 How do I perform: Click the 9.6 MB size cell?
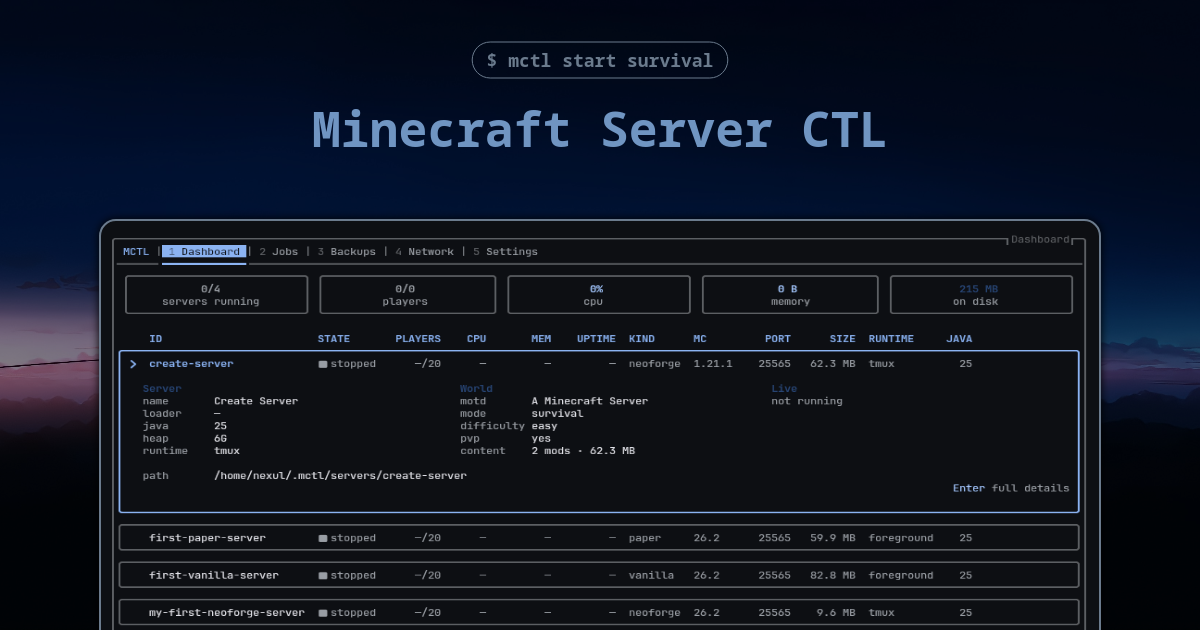[836, 613]
